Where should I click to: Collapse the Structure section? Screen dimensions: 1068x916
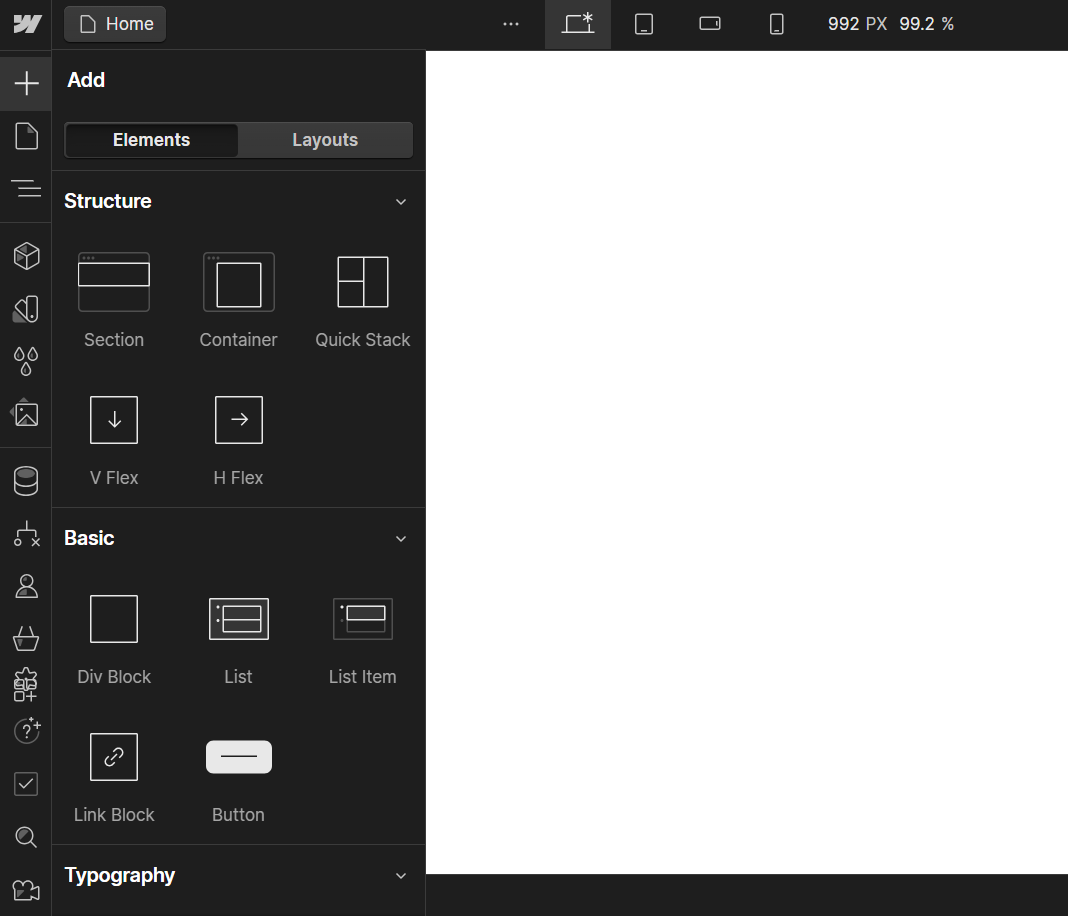click(x=401, y=201)
